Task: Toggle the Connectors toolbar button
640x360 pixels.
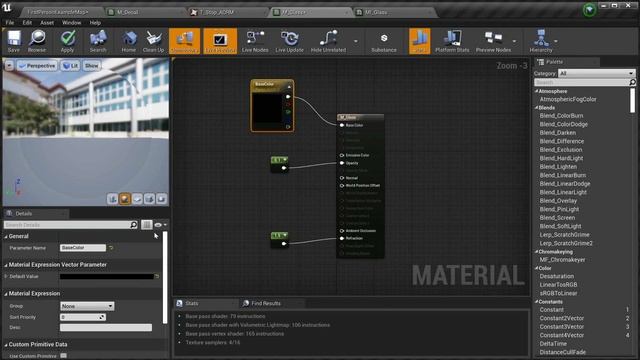Action: 184,41
